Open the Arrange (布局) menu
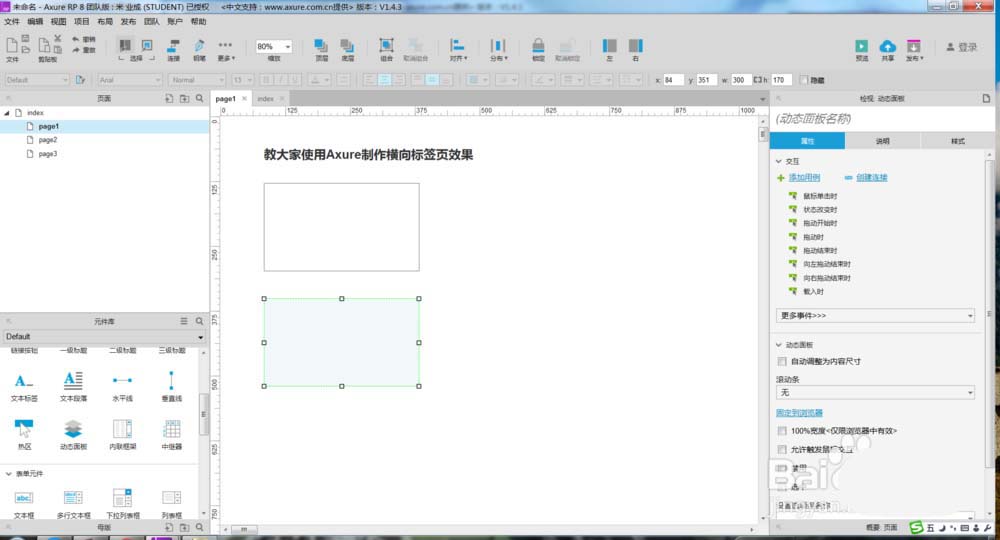 click(x=105, y=22)
